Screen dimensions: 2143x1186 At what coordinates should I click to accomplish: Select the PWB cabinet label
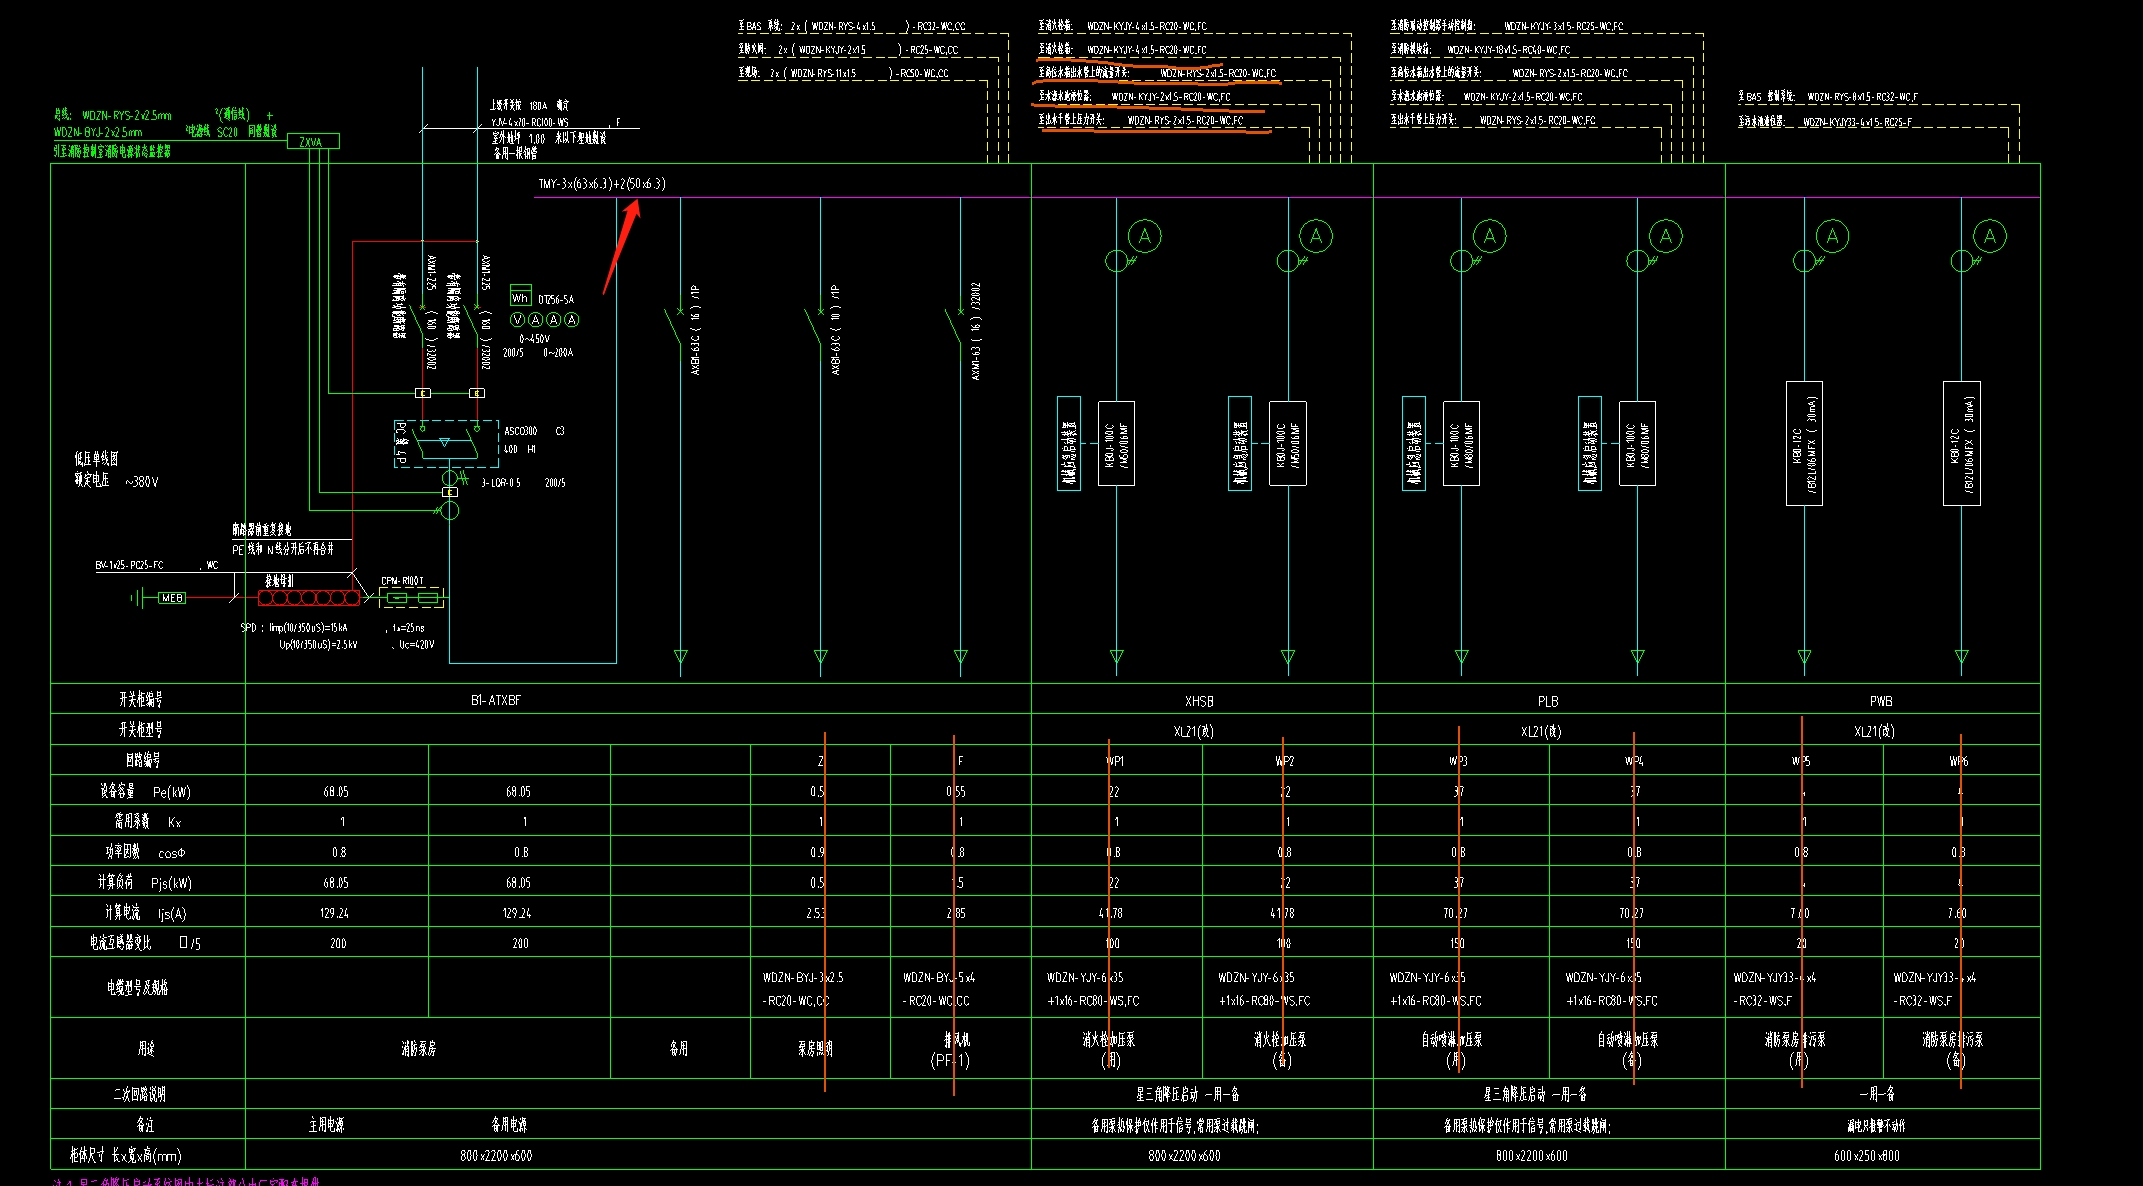[x=1881, y=701]
